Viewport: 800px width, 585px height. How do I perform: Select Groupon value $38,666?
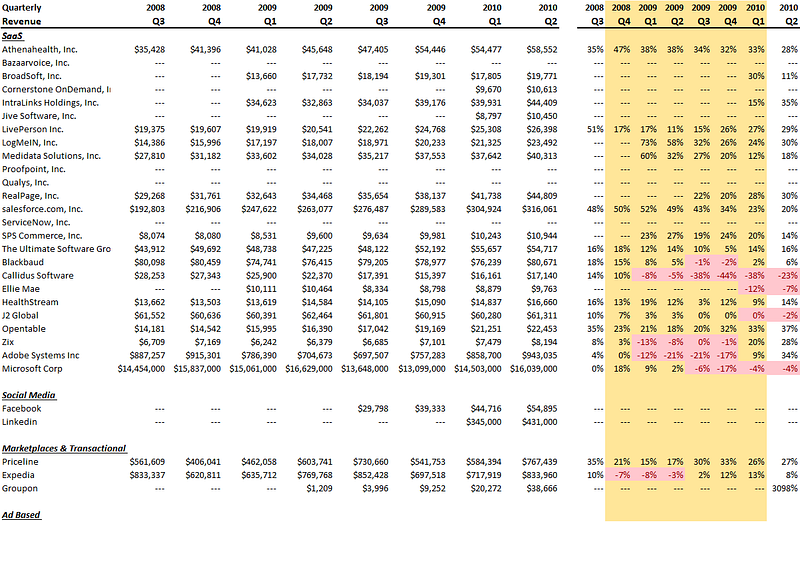[542, 488]
